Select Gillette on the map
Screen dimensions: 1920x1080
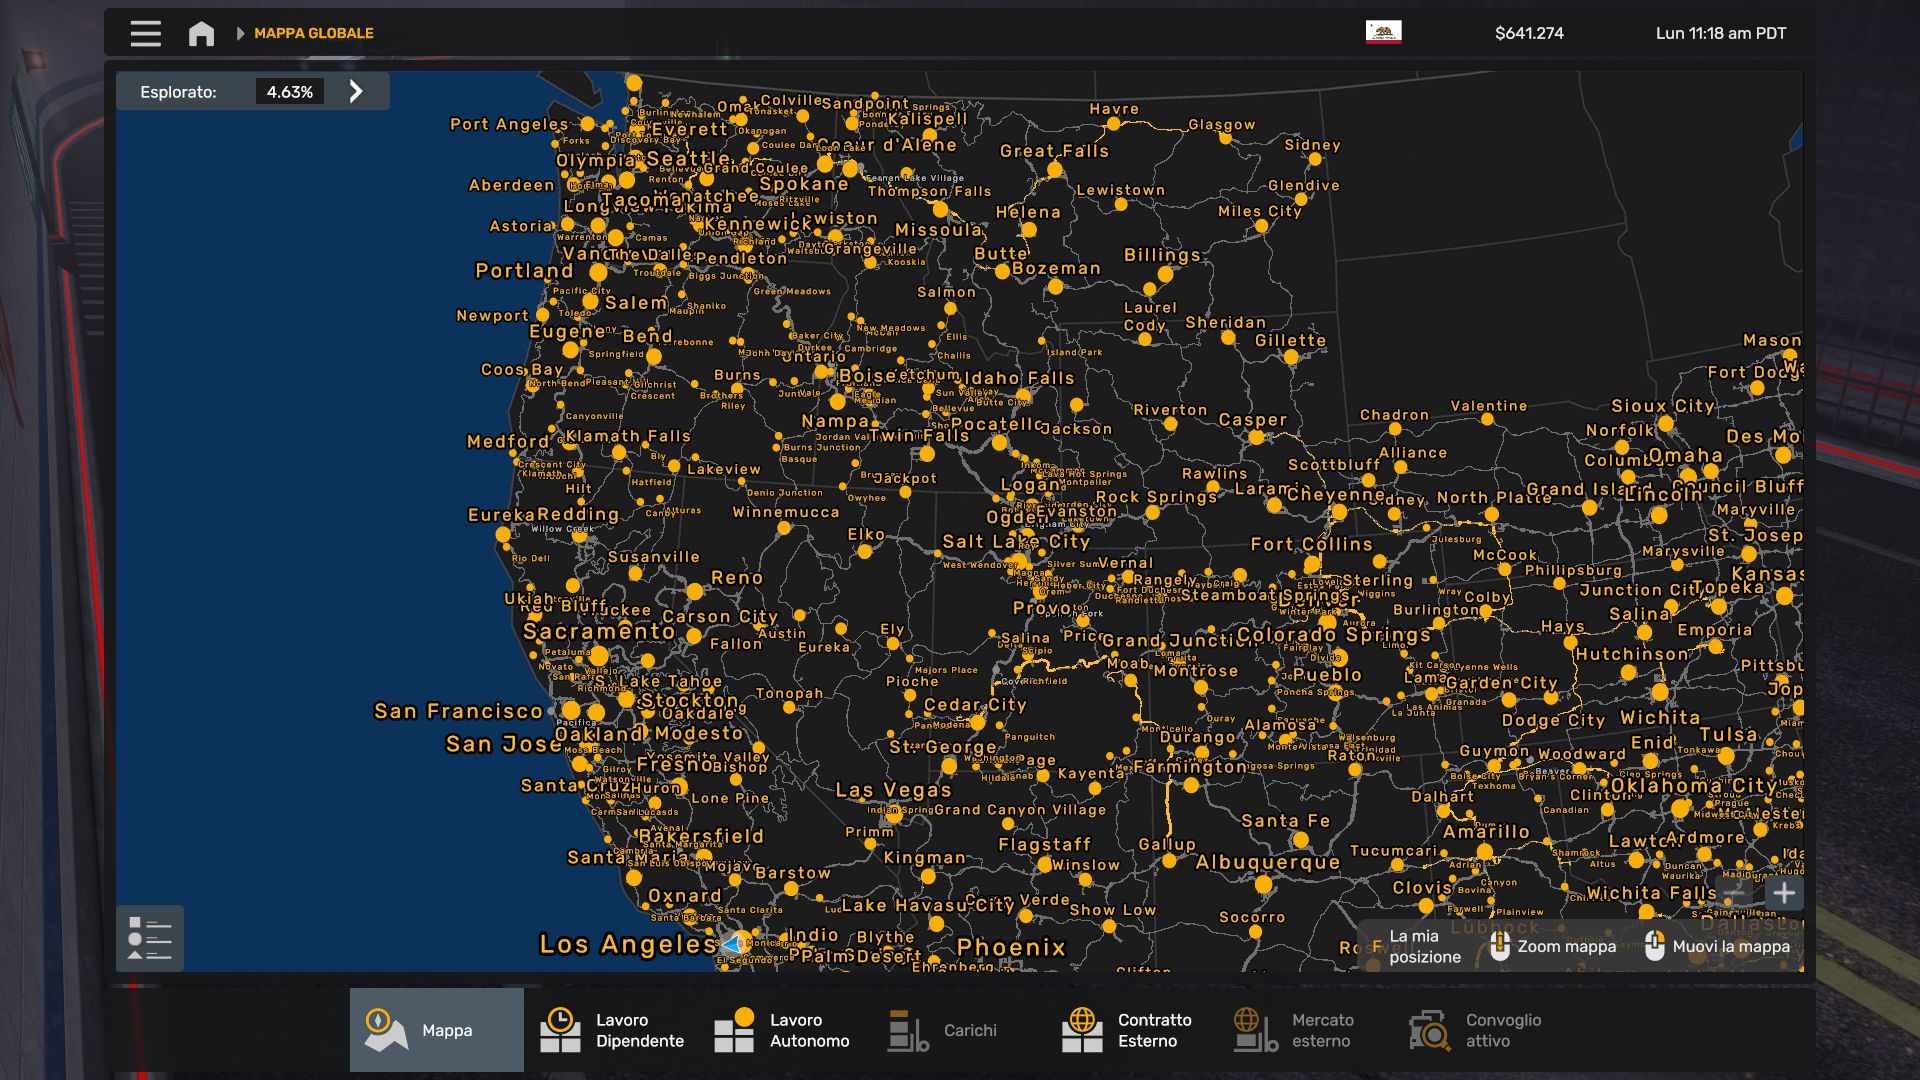(1290, 341)
